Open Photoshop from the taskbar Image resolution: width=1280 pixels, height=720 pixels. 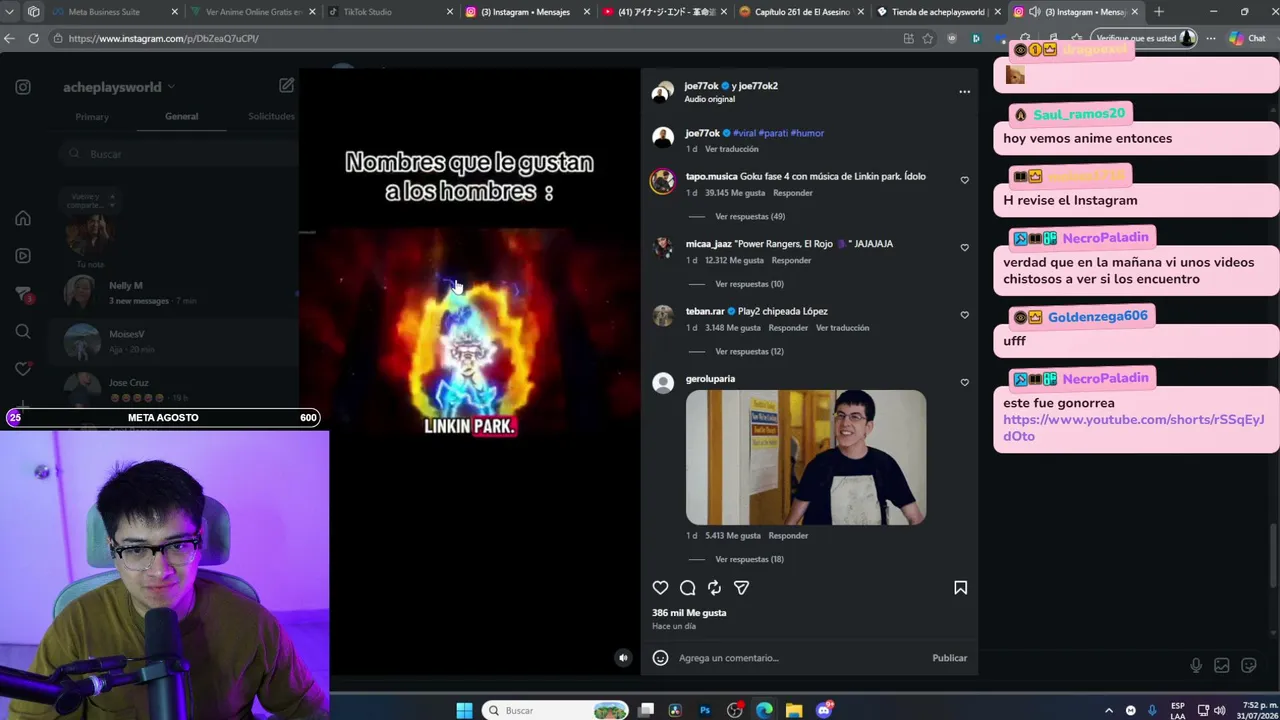coord(705,710)
